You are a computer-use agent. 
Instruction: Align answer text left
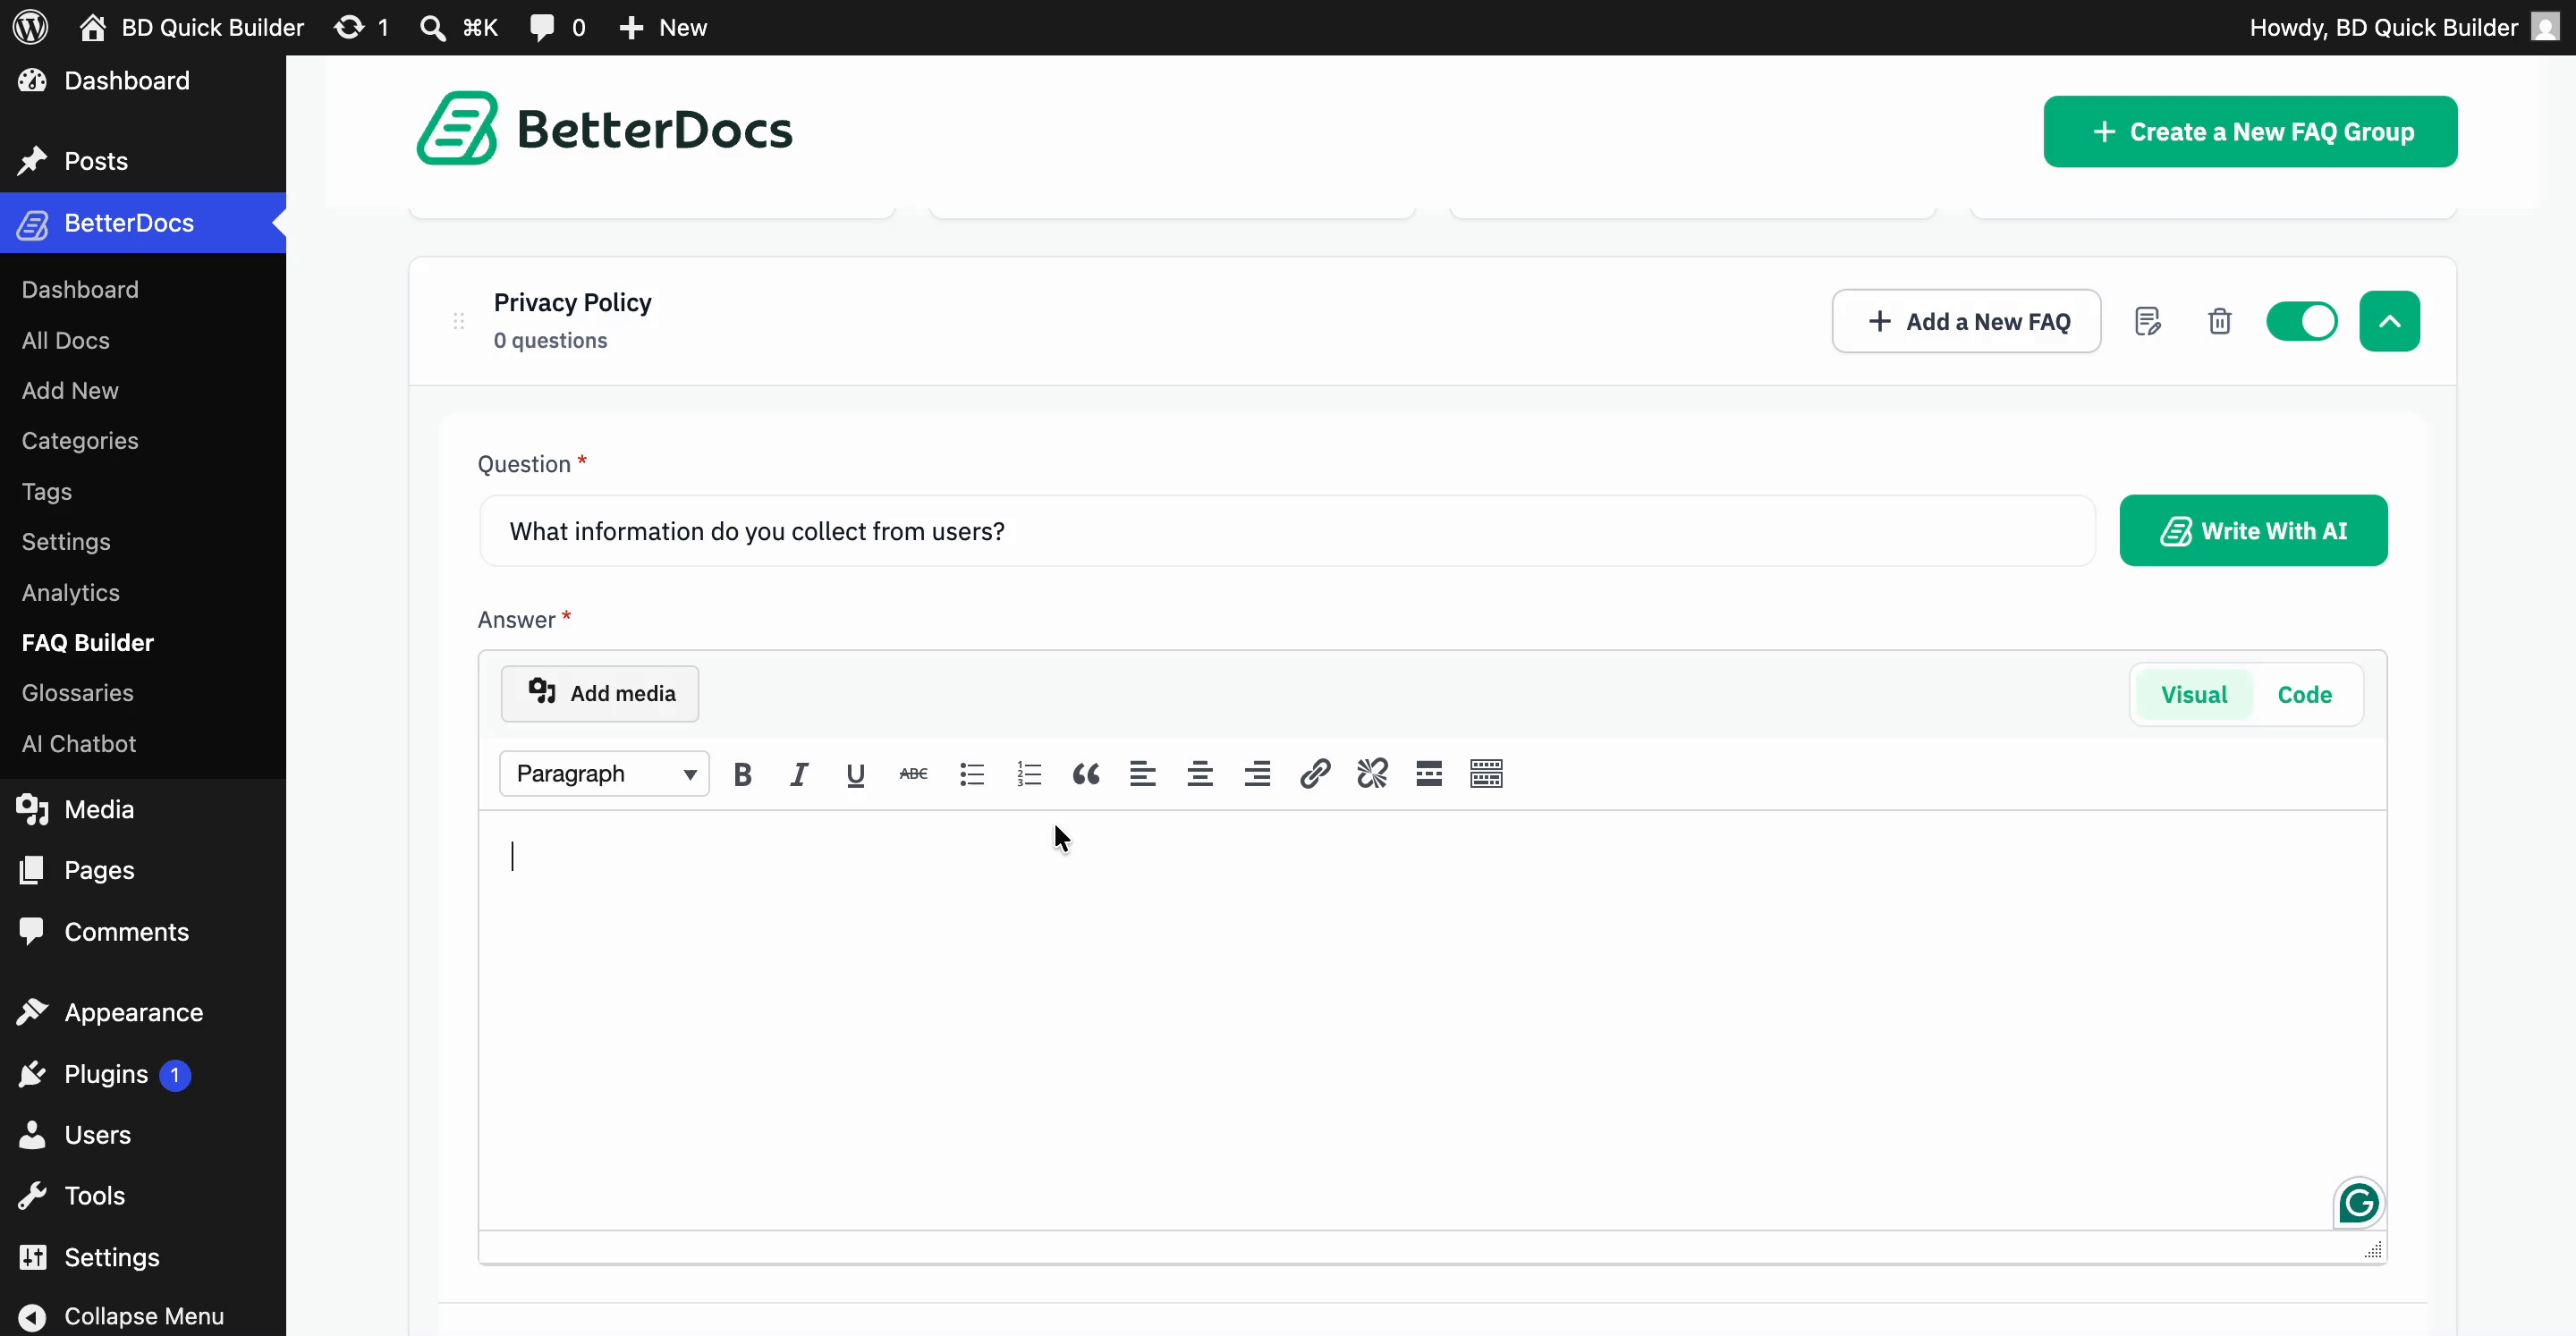[x=1143, y=774]
